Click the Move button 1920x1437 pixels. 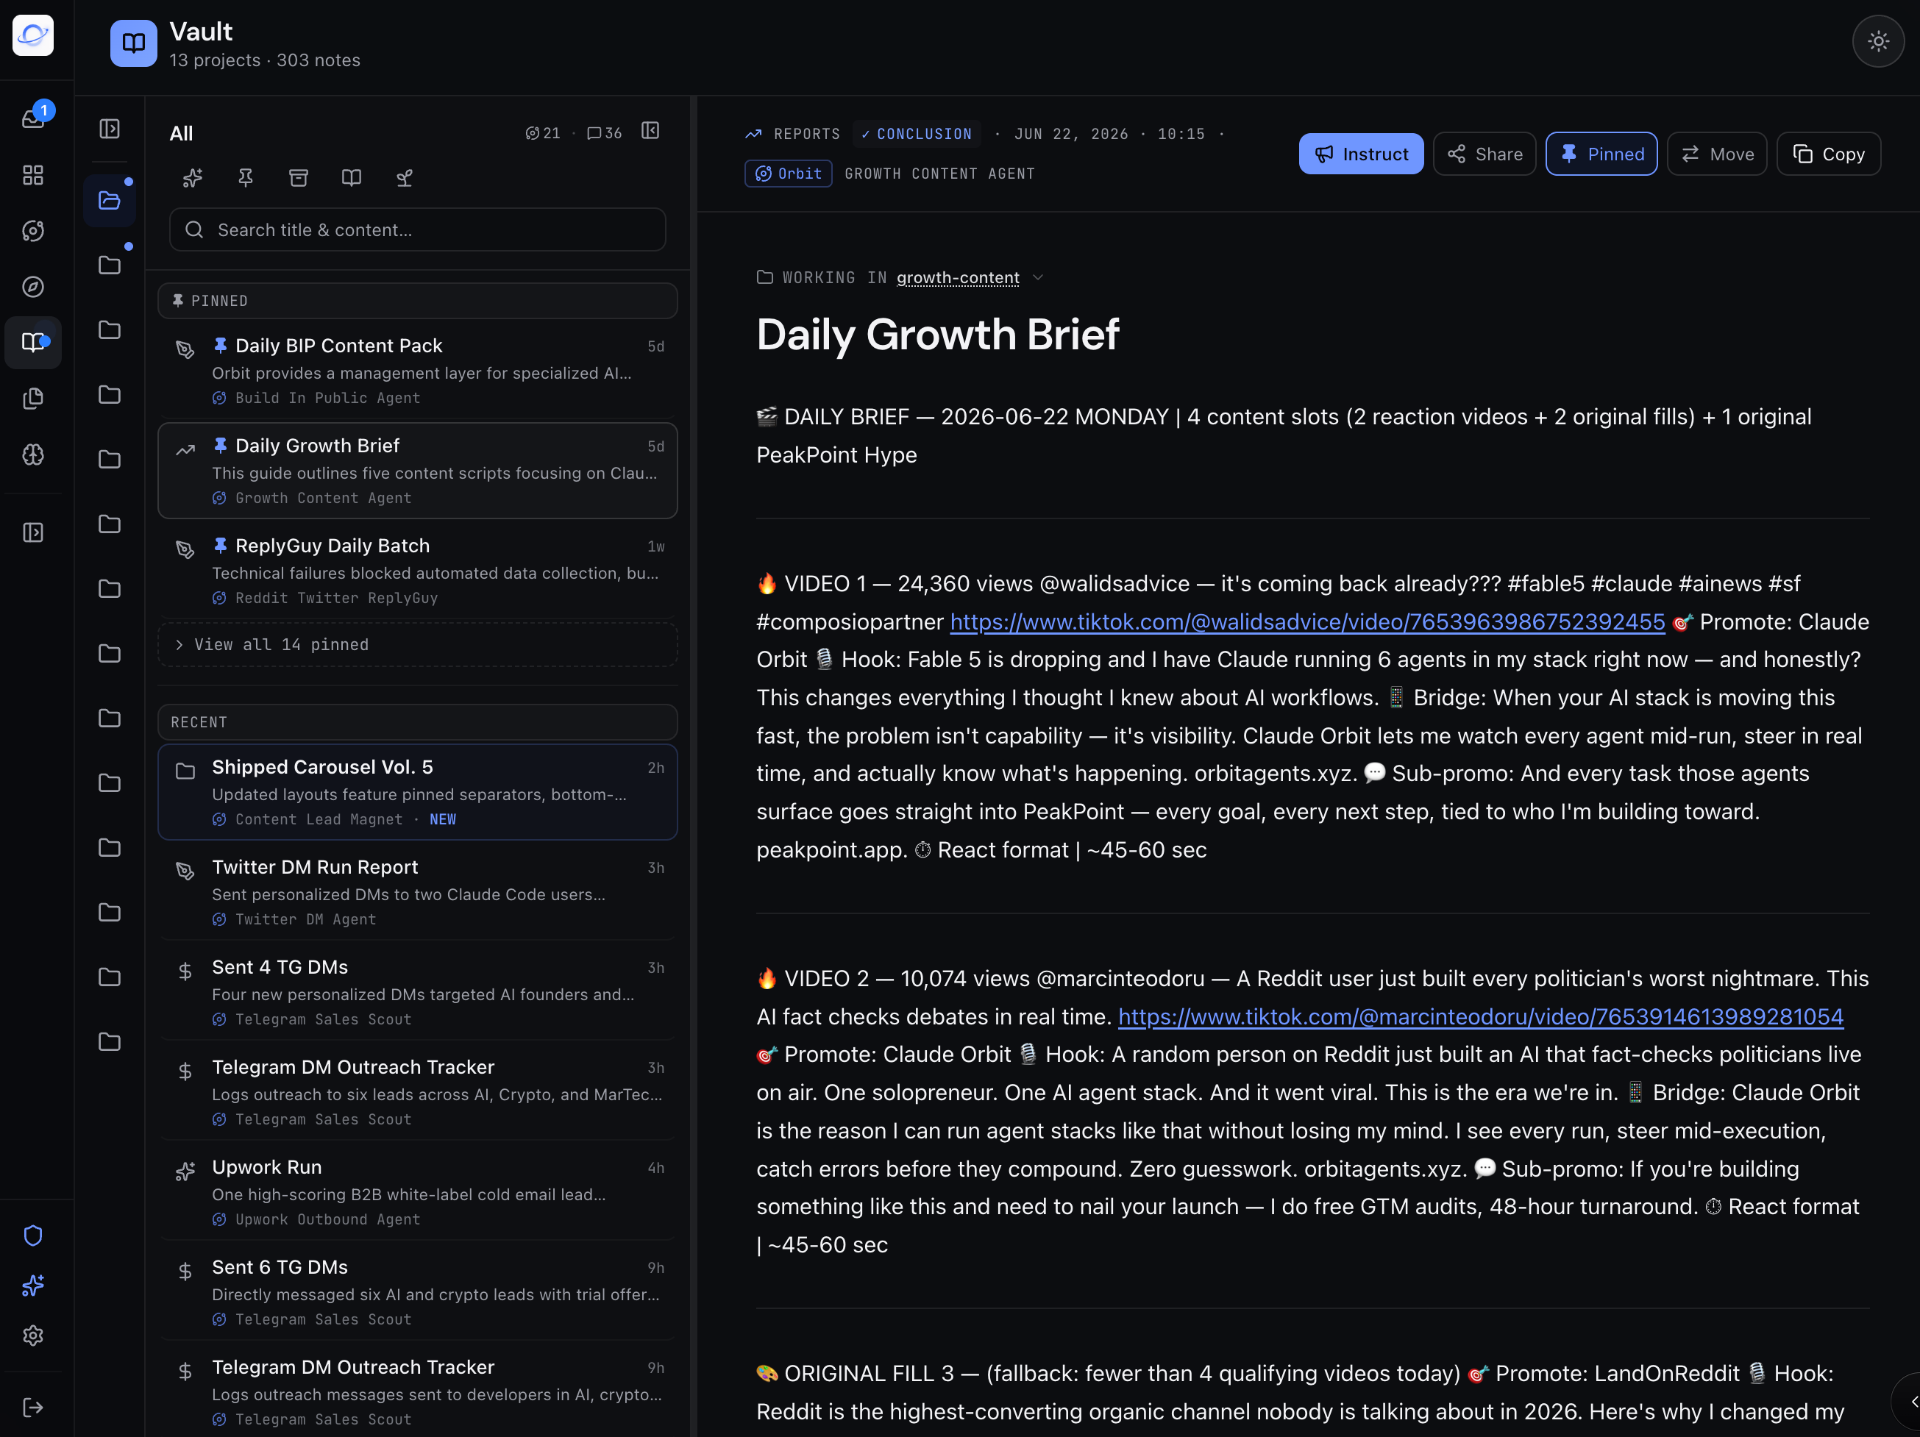click(x=1717, y=154)
